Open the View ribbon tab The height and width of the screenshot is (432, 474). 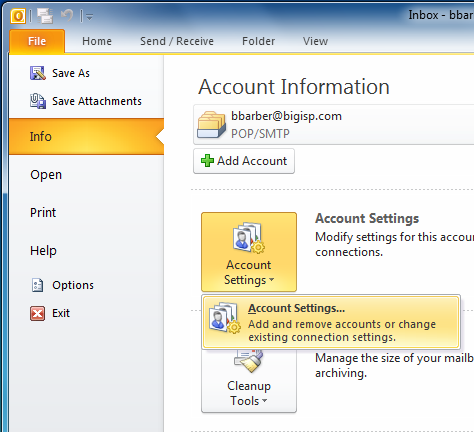point(315,41)
